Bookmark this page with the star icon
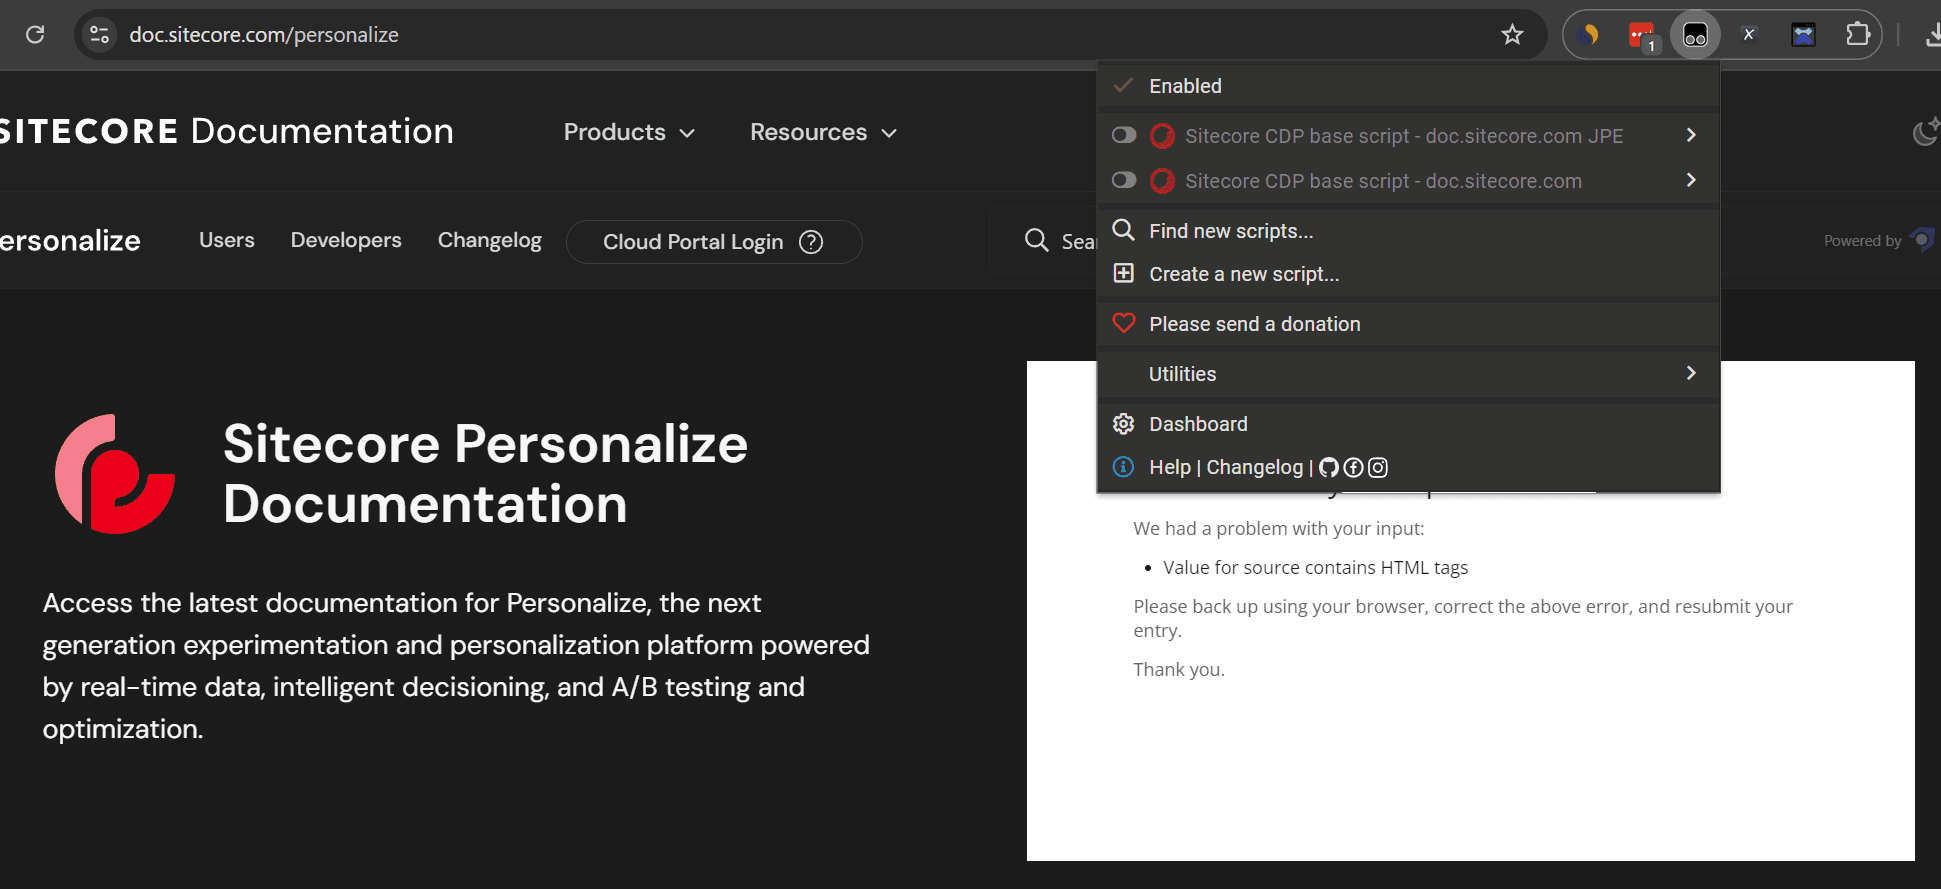The height and width of the screenshot is (889, 1941). tap(1512, 35)
